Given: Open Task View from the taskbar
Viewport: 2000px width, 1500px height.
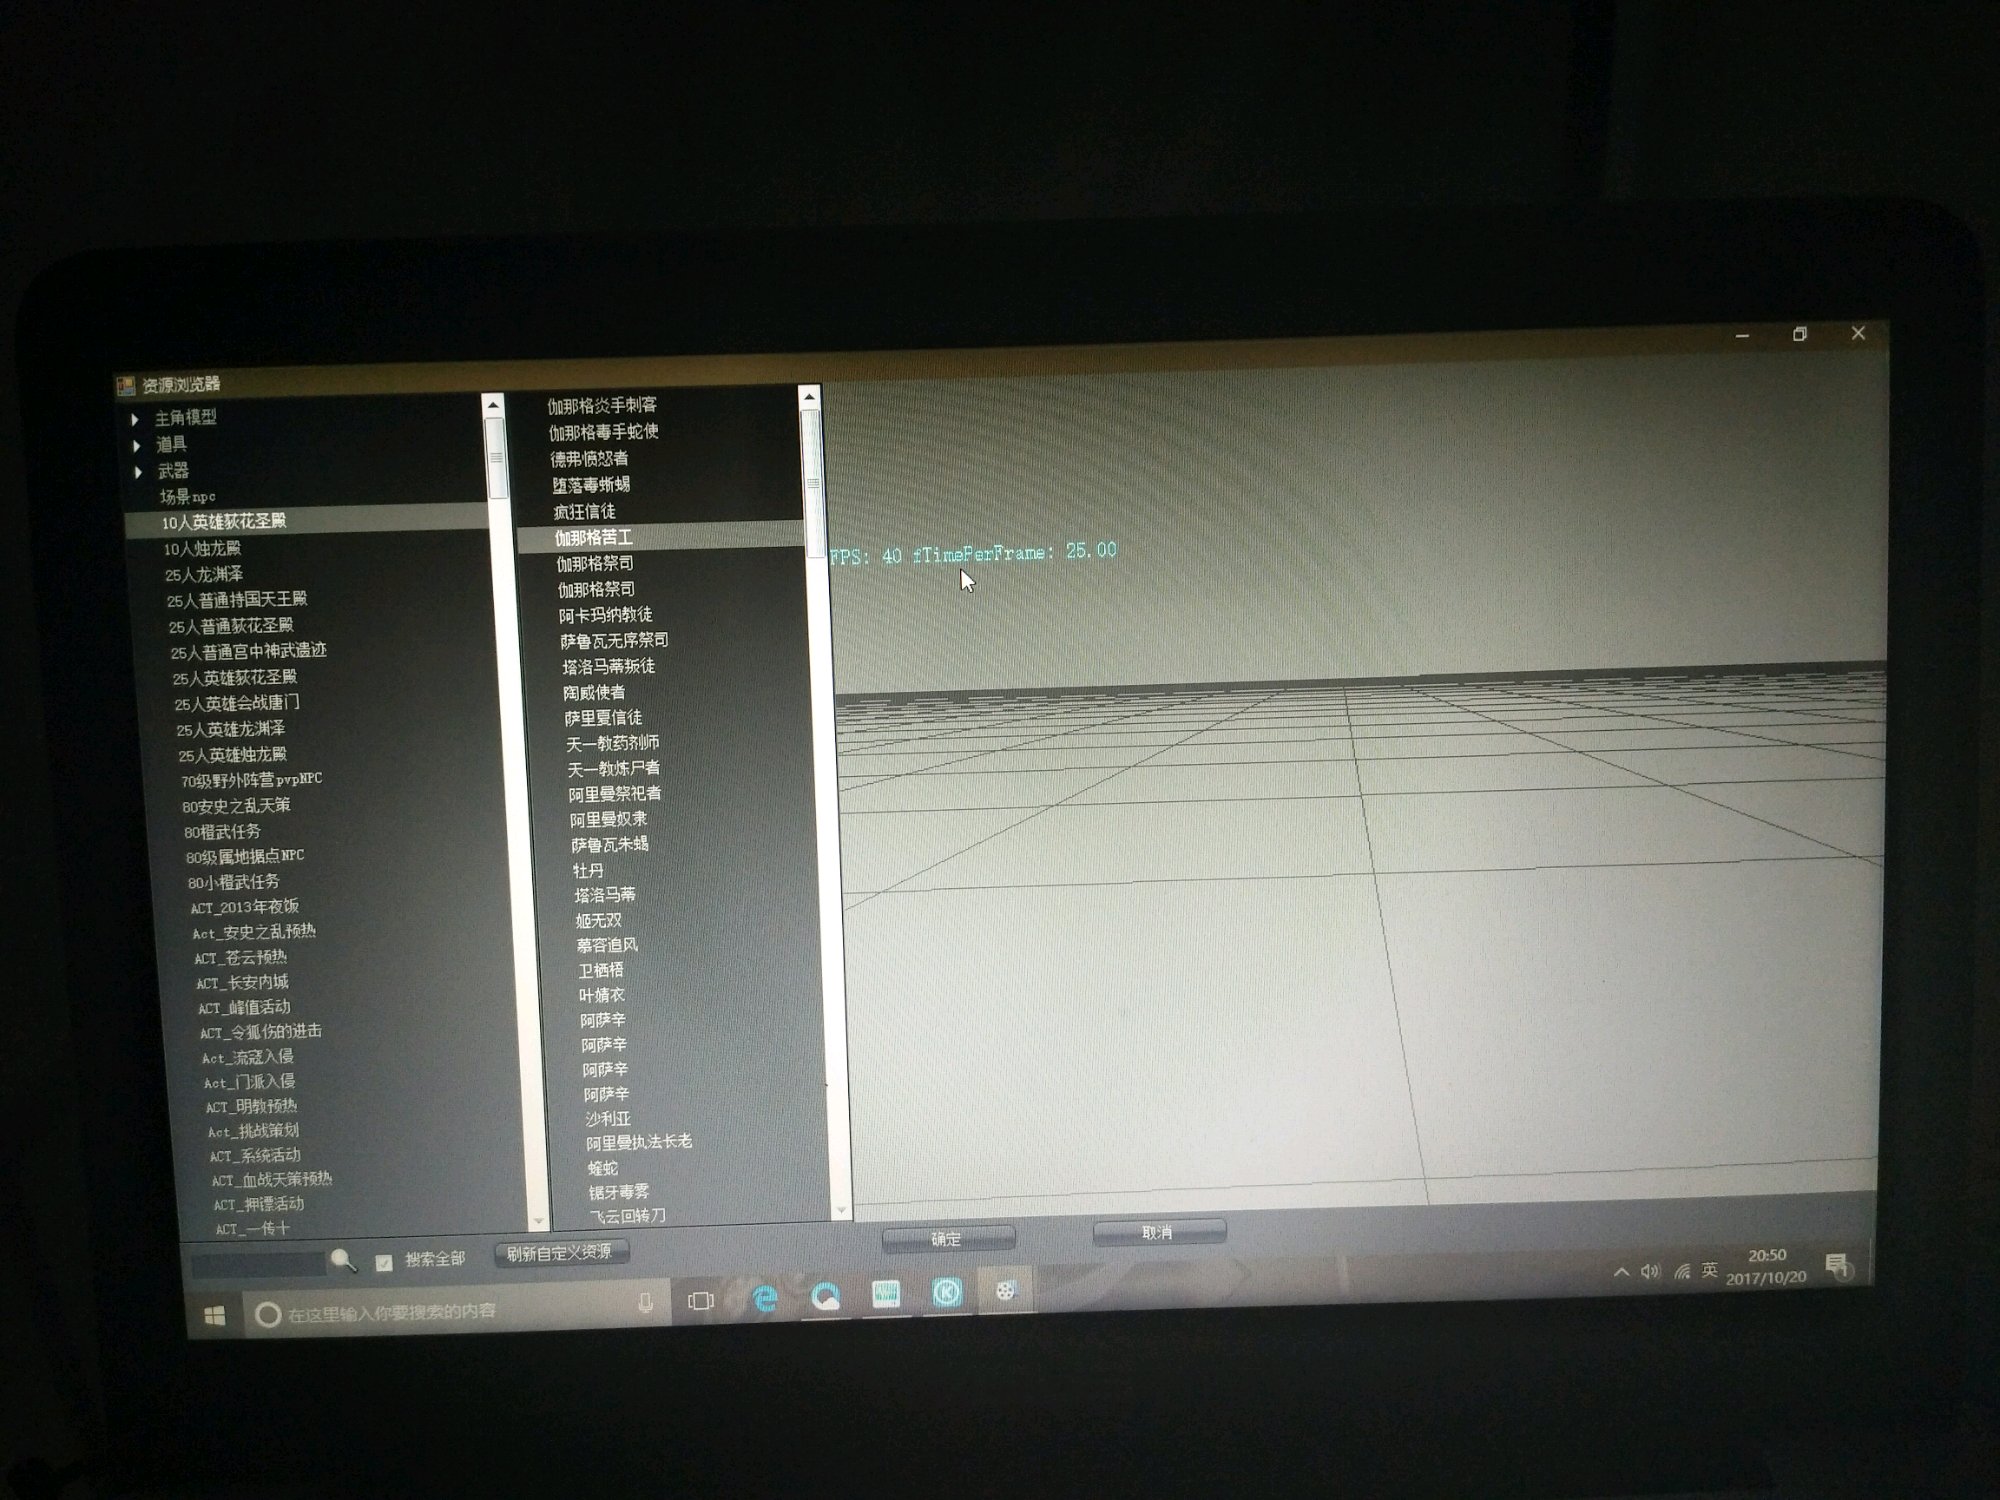Looking at the screenshot, I should click(701, 1301).
